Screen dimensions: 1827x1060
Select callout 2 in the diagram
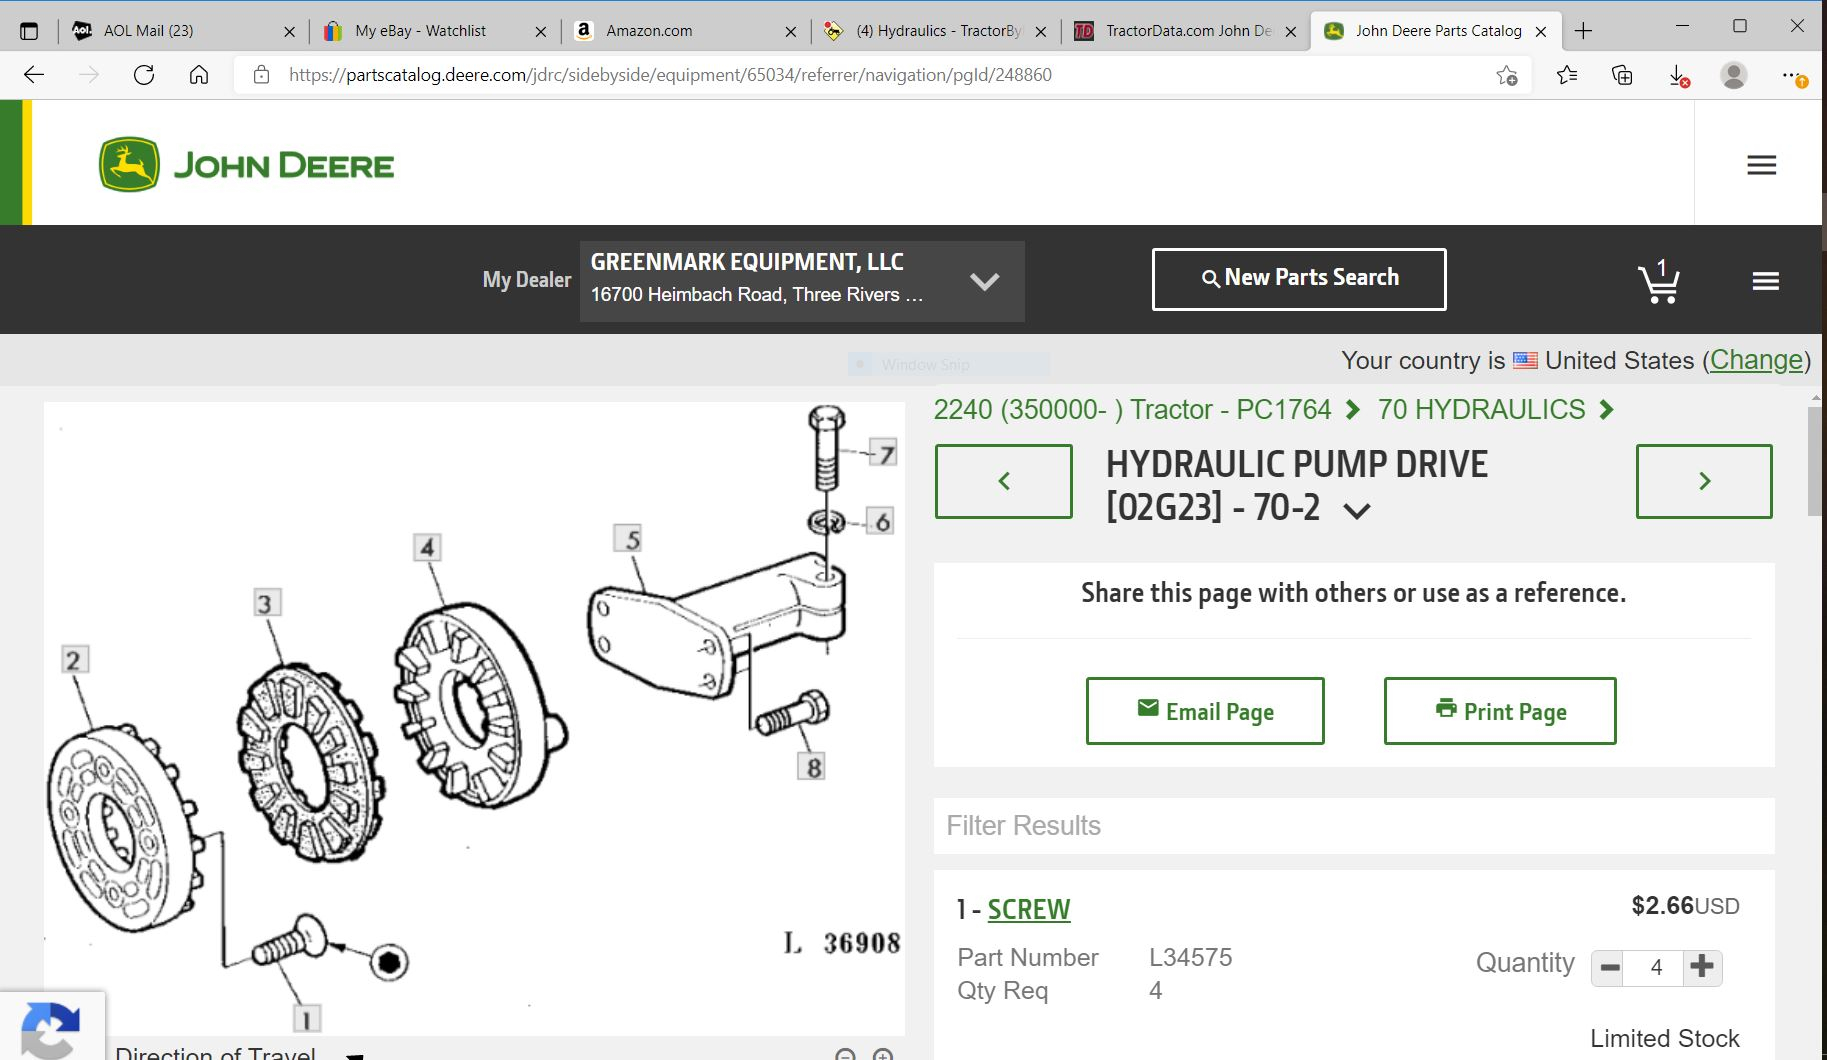coord(74,660)
